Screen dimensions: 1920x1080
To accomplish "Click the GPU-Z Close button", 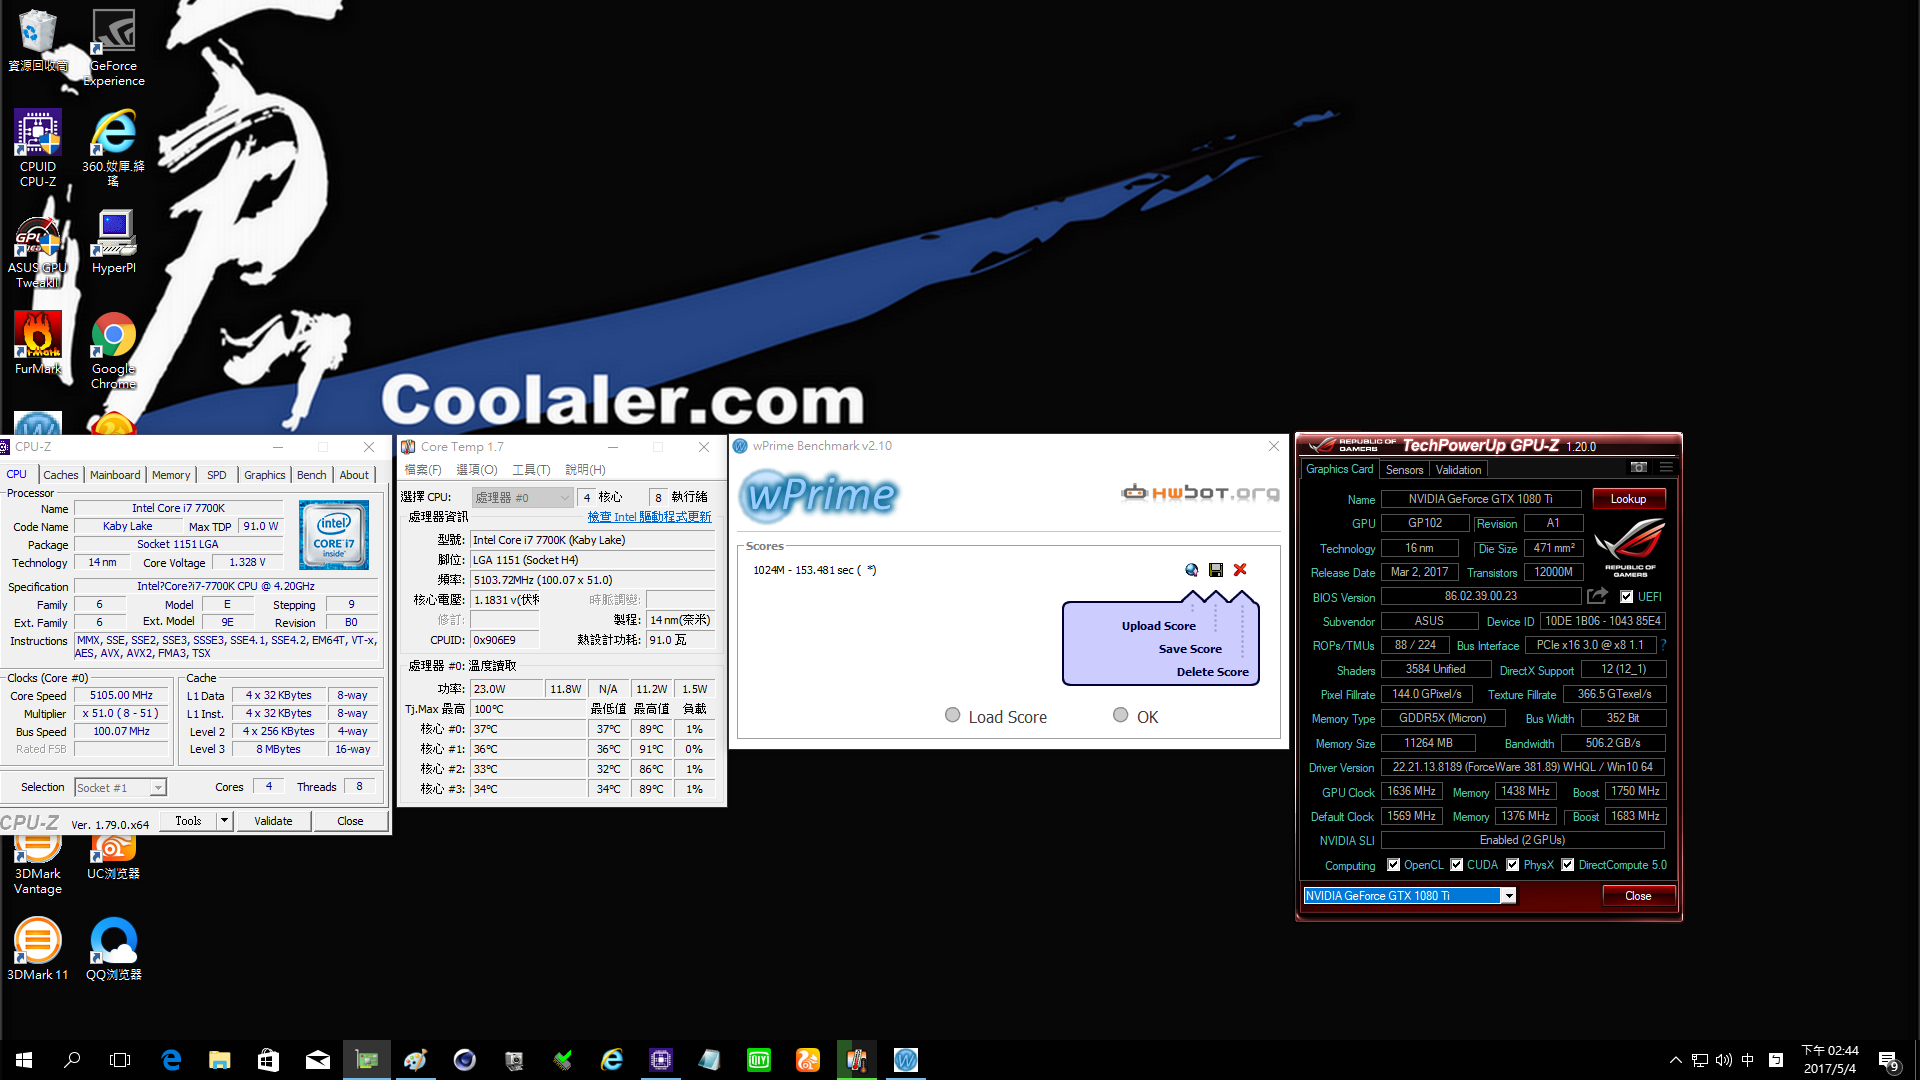I will pyautogui.click(x=1638, y=896).
